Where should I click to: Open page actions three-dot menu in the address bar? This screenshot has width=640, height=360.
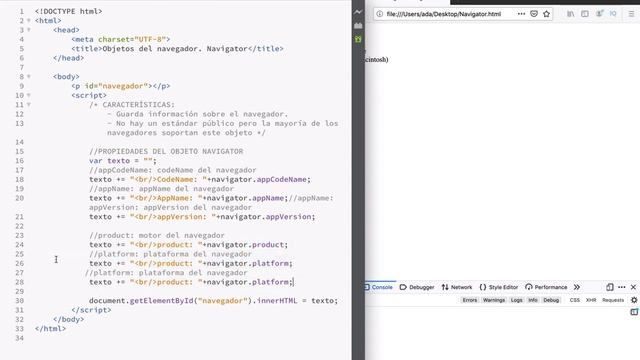click(521, 14)
